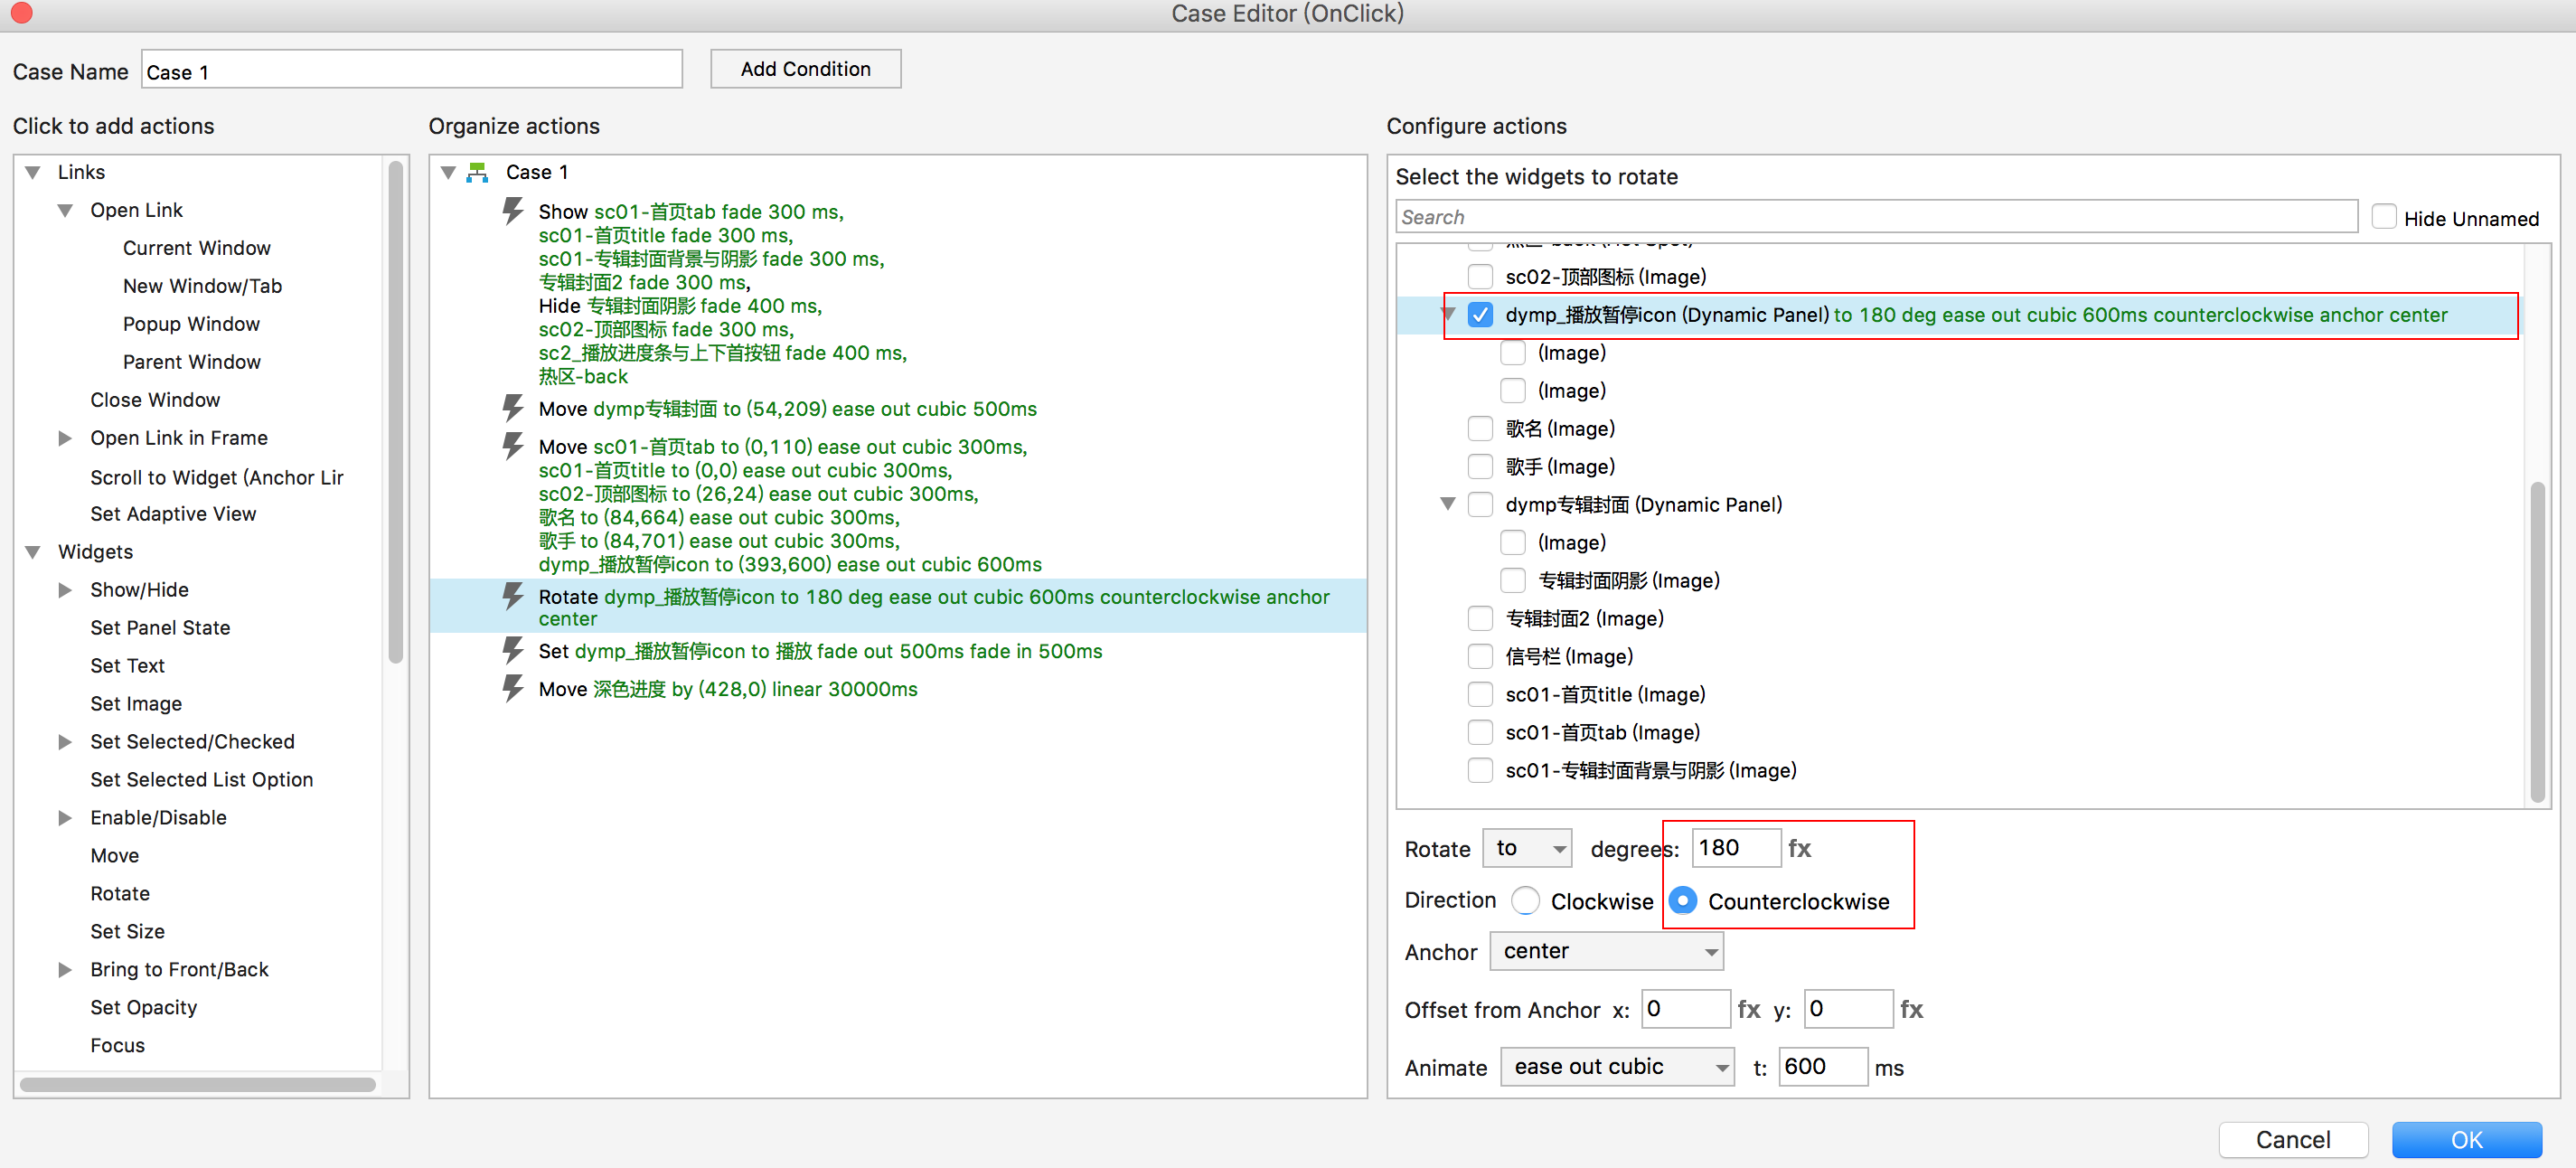Select the Clockwise direction radio button
The width and height of the screenshot is (2576, 1168).
1525,901
